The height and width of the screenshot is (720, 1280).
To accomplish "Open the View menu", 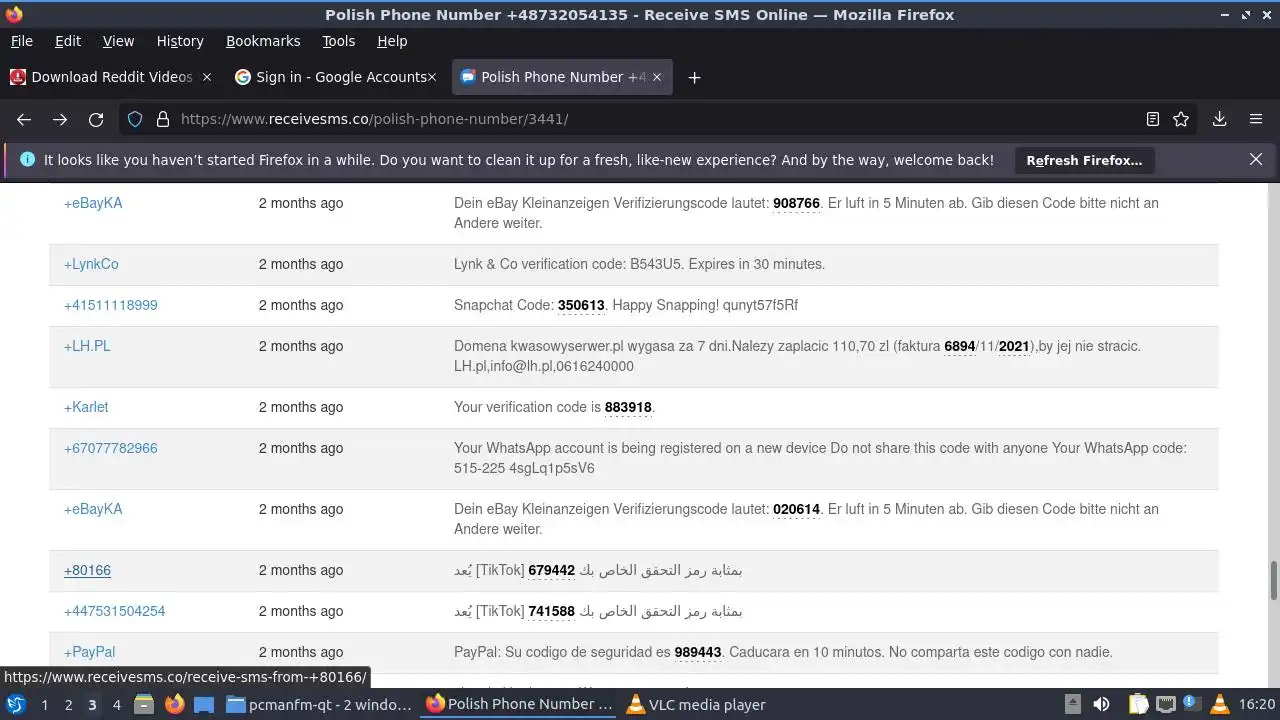I will point(118,41).
